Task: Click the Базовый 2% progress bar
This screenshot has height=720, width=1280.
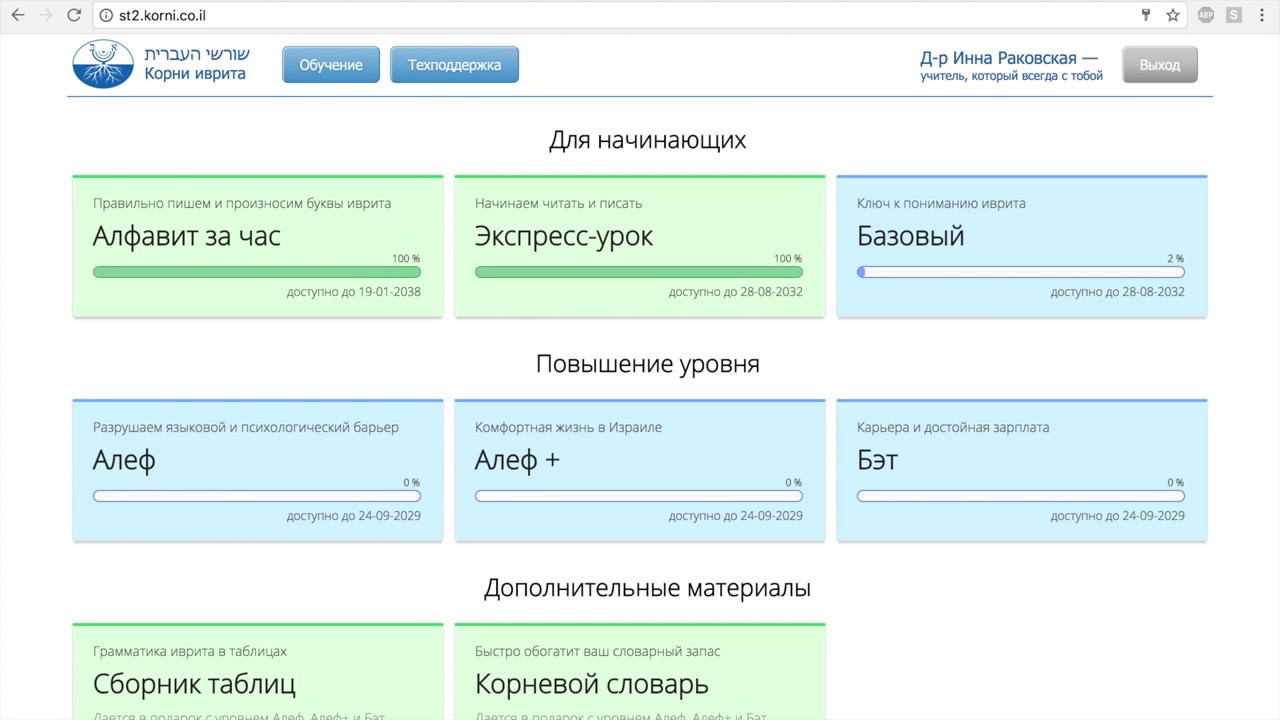Action: tap(1021, 272)
